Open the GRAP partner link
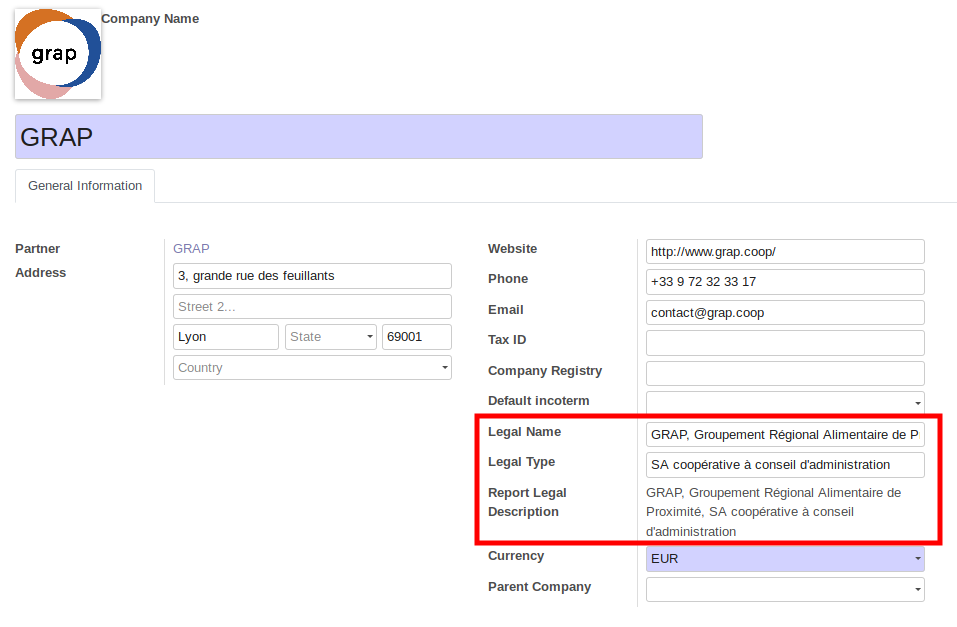This screenshot has height=627, width=957. [191, 248]
